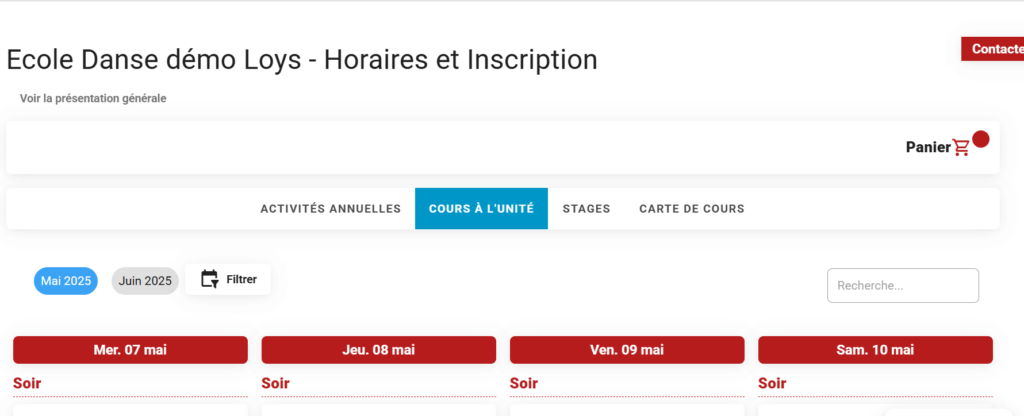Open the Carte de Cours tab
Screen dimensions: 1024x416
tap(691, 209)
